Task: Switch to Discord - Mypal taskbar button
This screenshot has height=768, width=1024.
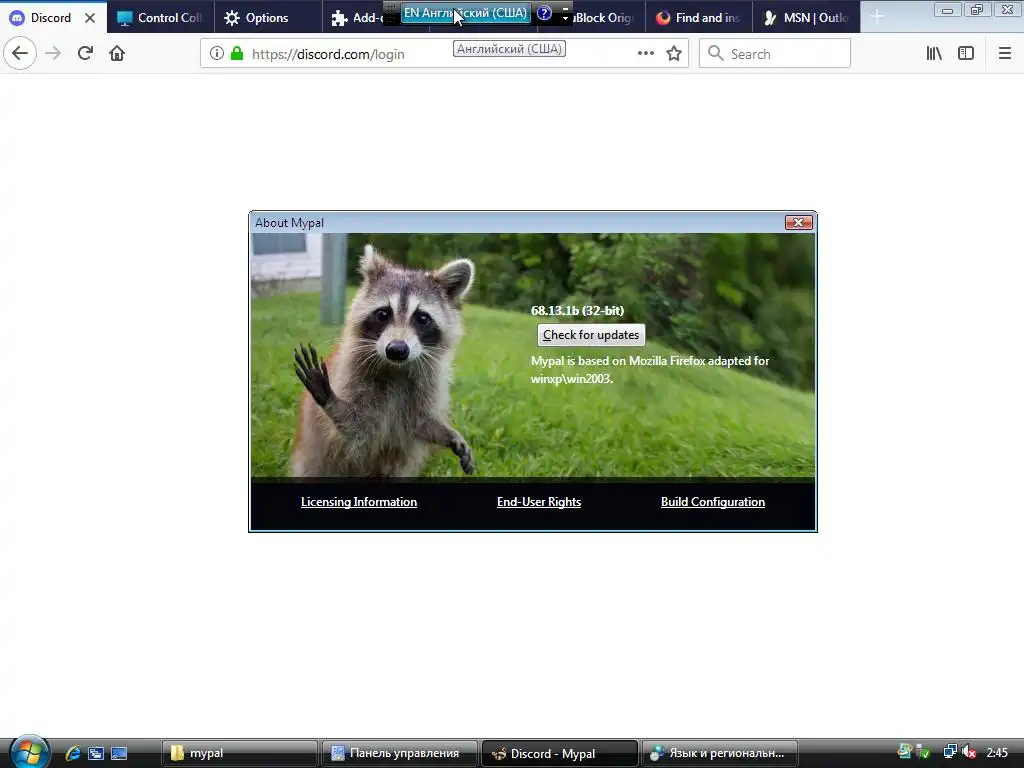Action: pos(560,753)
